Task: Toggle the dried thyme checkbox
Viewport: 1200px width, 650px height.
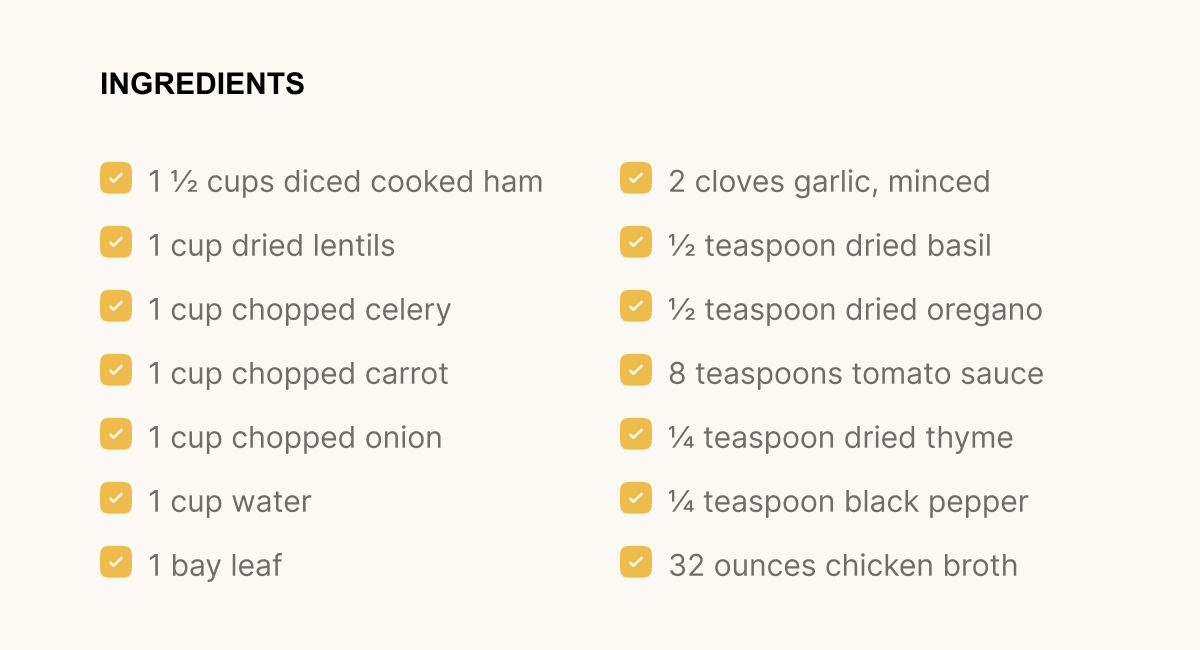Action: coord(636,434)
